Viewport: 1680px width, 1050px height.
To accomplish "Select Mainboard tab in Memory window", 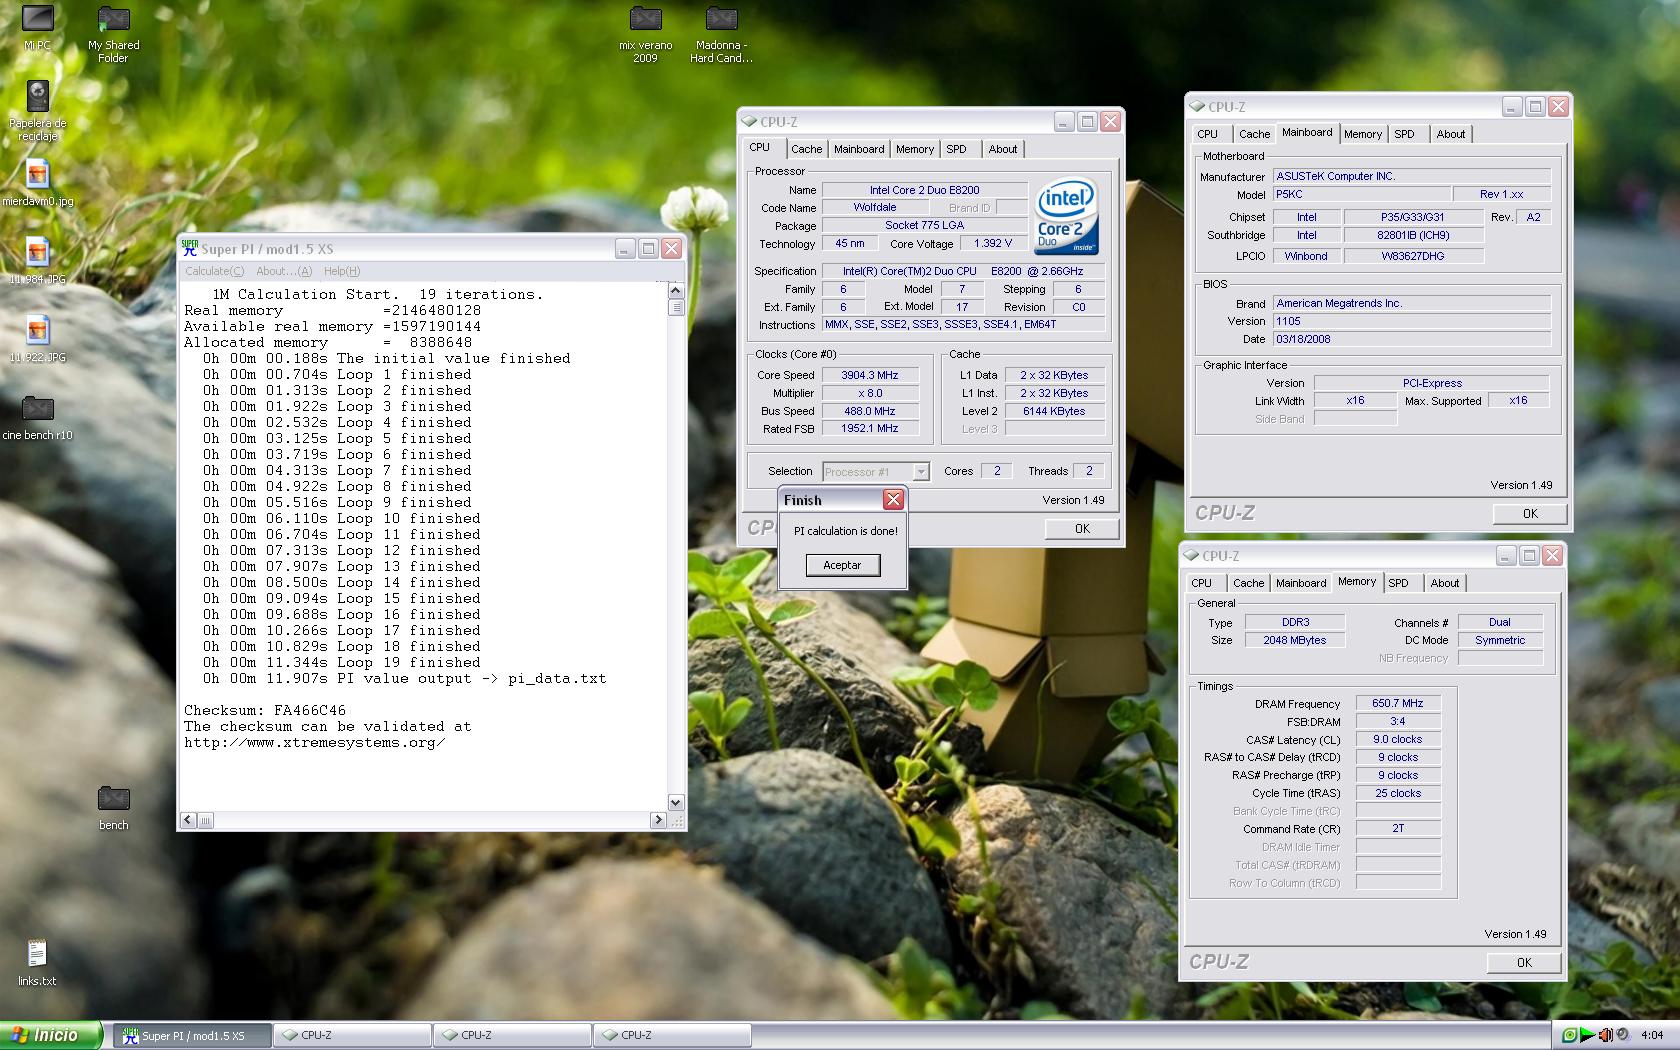I will (x=1301, y=583).
